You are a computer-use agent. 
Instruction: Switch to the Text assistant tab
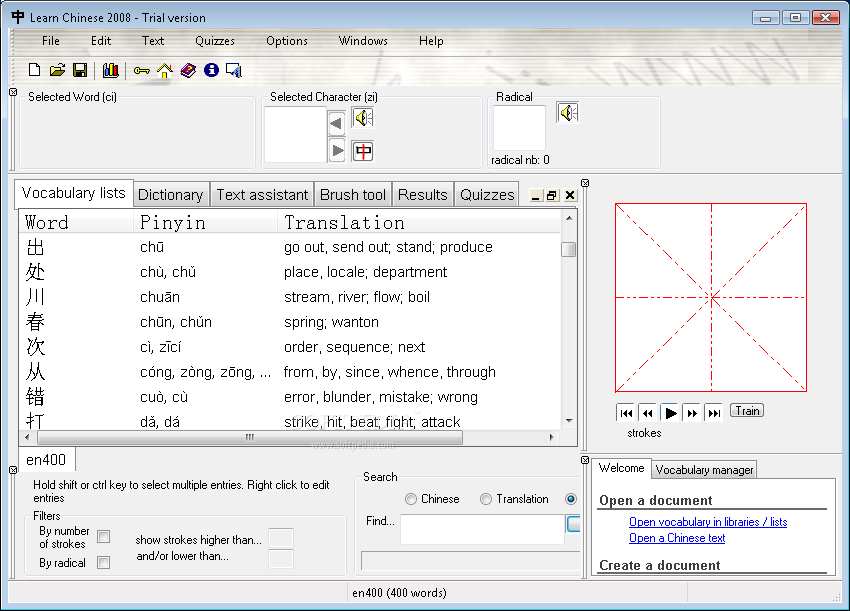click(262, 195)
